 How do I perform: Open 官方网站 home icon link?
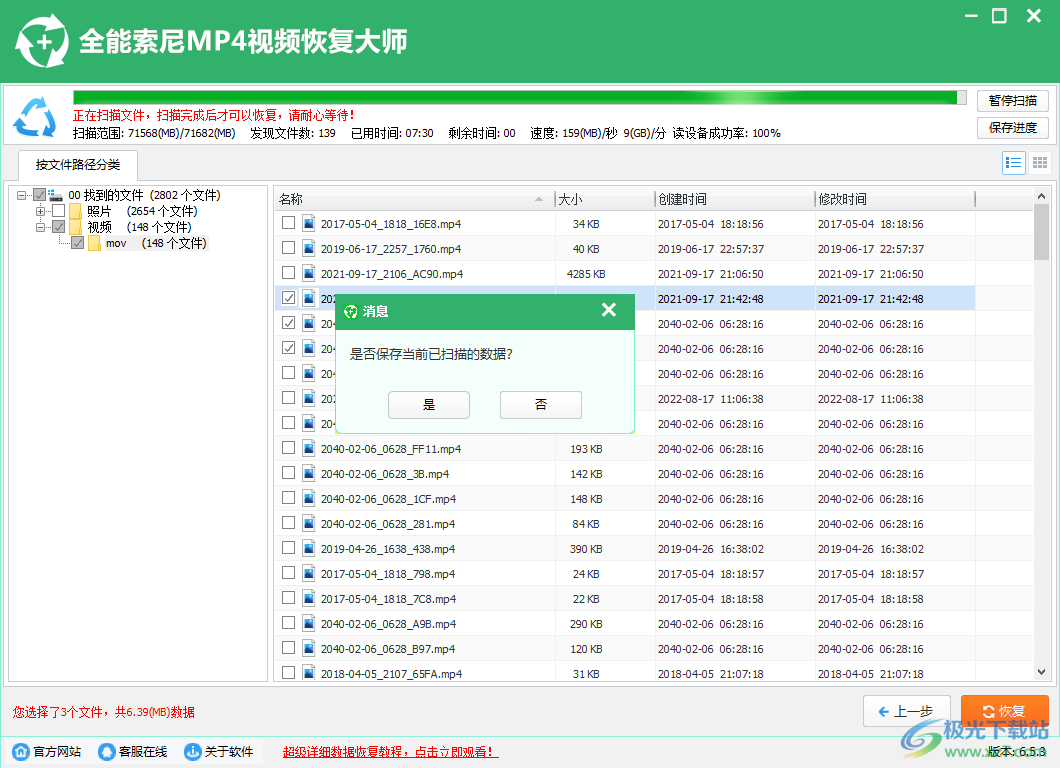(21, 751)
